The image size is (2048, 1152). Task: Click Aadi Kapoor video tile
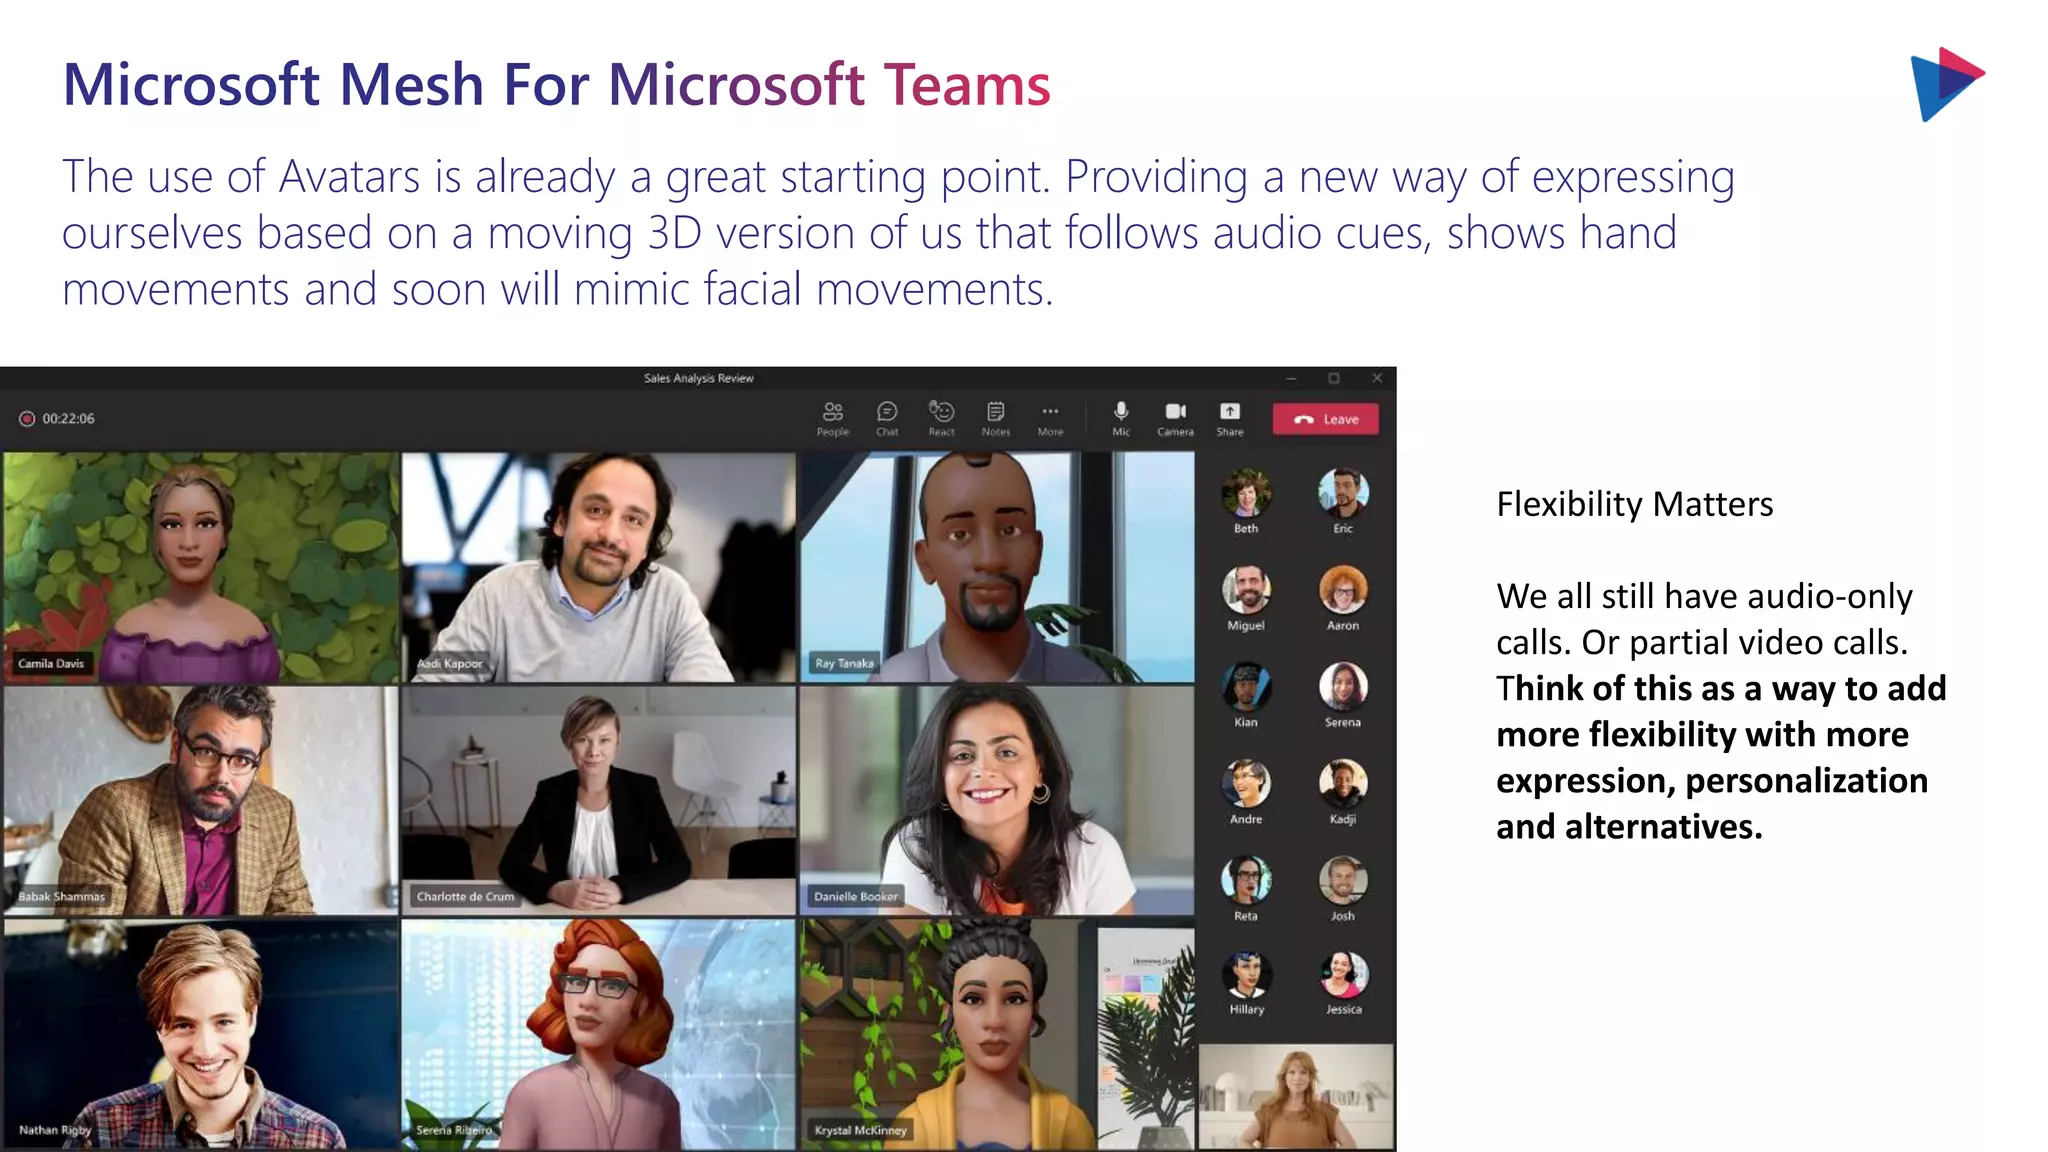(x=598, y=567)
